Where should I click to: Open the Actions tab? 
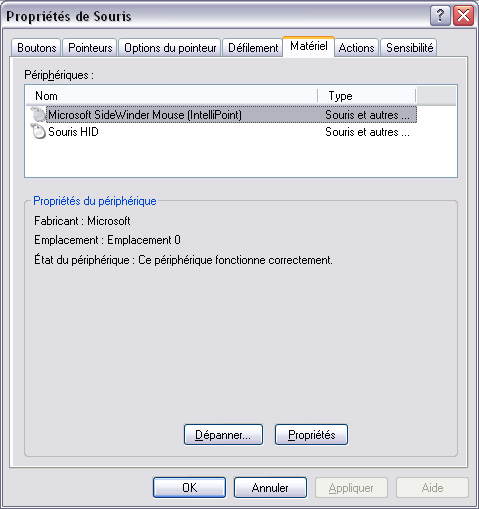click(x=356, y=48)
